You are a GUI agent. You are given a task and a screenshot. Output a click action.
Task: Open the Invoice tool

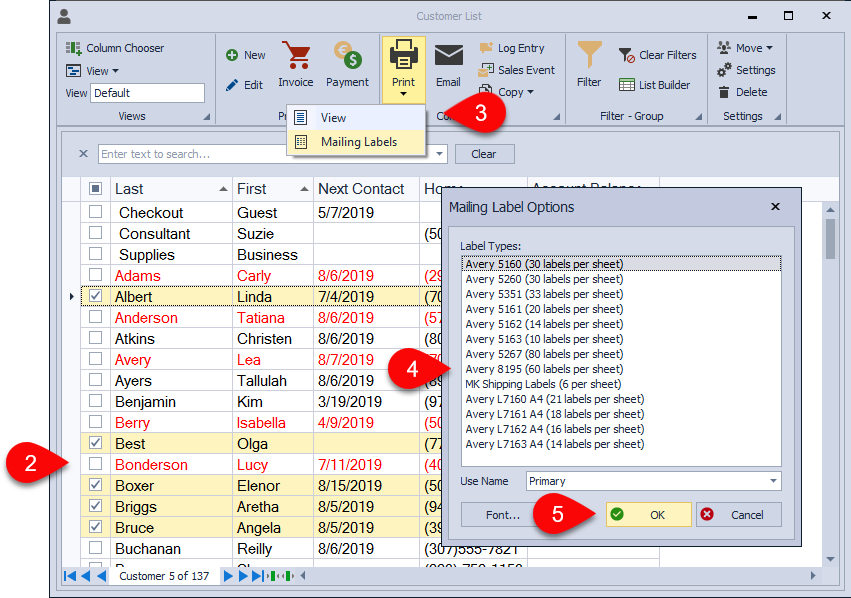pyautogui.click(x=296, y=64)
